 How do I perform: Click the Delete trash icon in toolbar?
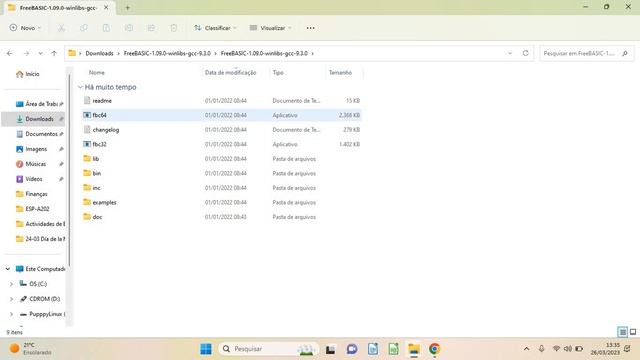[x=174, y=28]
